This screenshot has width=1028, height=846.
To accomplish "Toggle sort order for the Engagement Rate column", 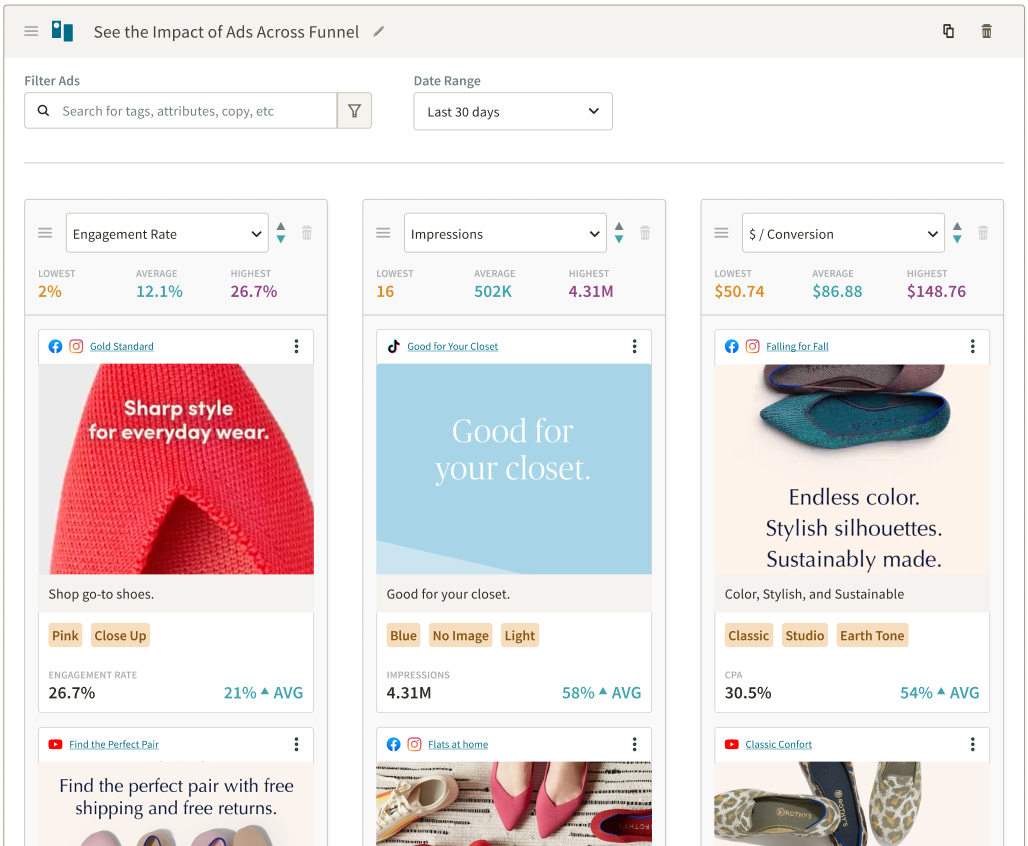I will pos(281,233).
